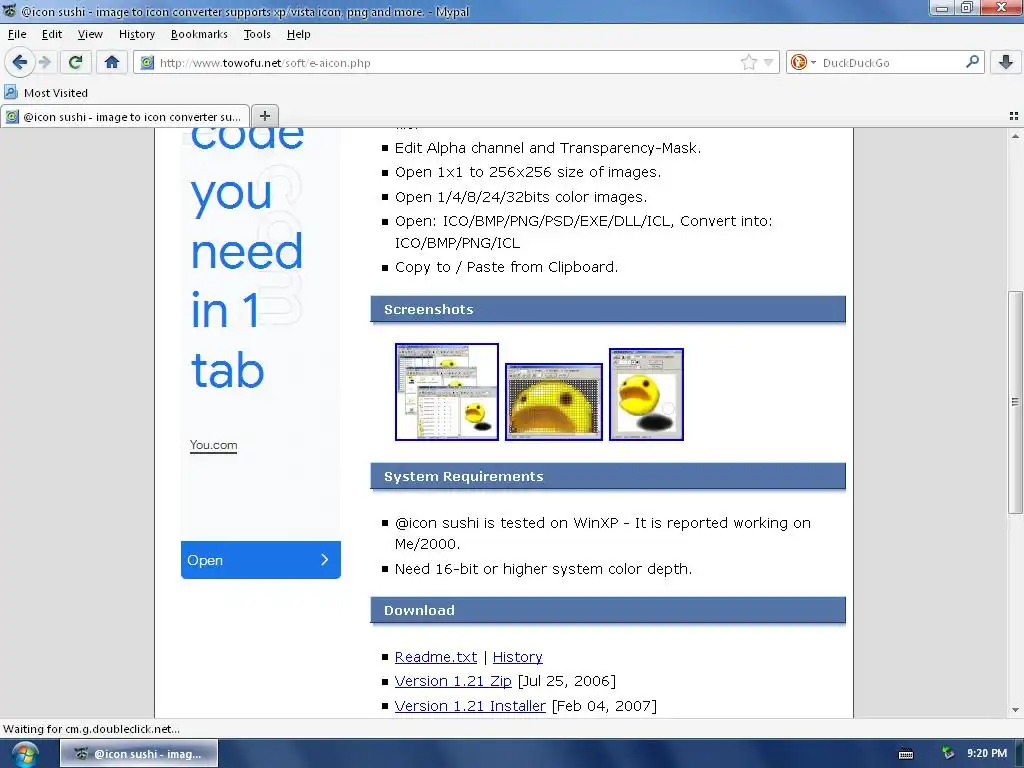
Task: Click the browser Back arrow button
Action: pyautogui.click(x=20, y=63)
